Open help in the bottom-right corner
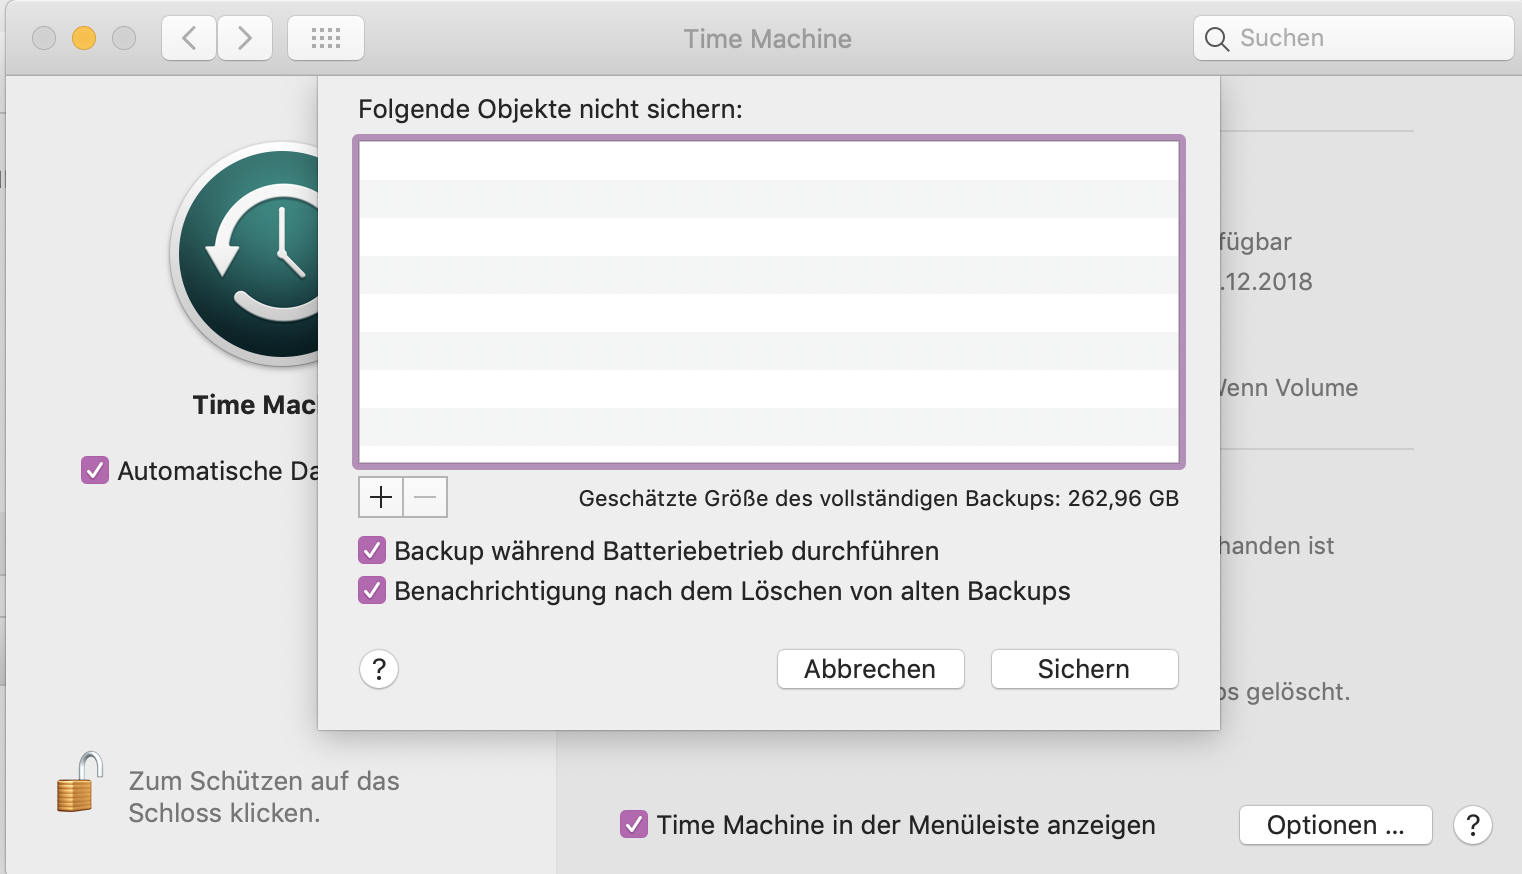1522x874 pixels. coord(1472,825)
